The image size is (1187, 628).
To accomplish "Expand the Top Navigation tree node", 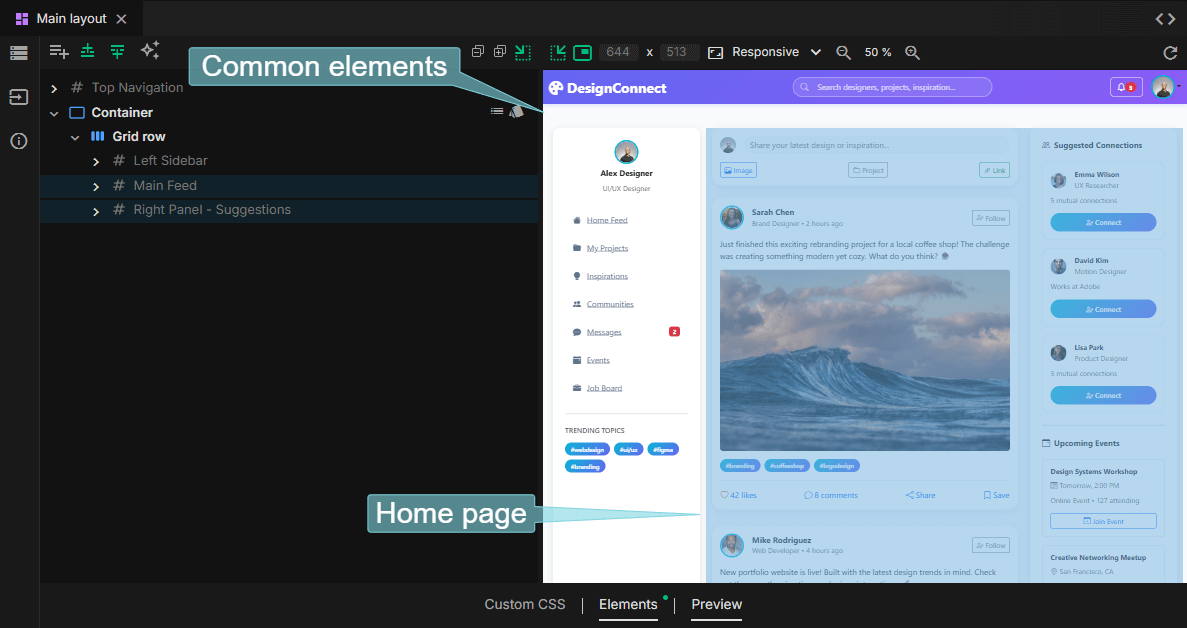I will tap(54, 88).
